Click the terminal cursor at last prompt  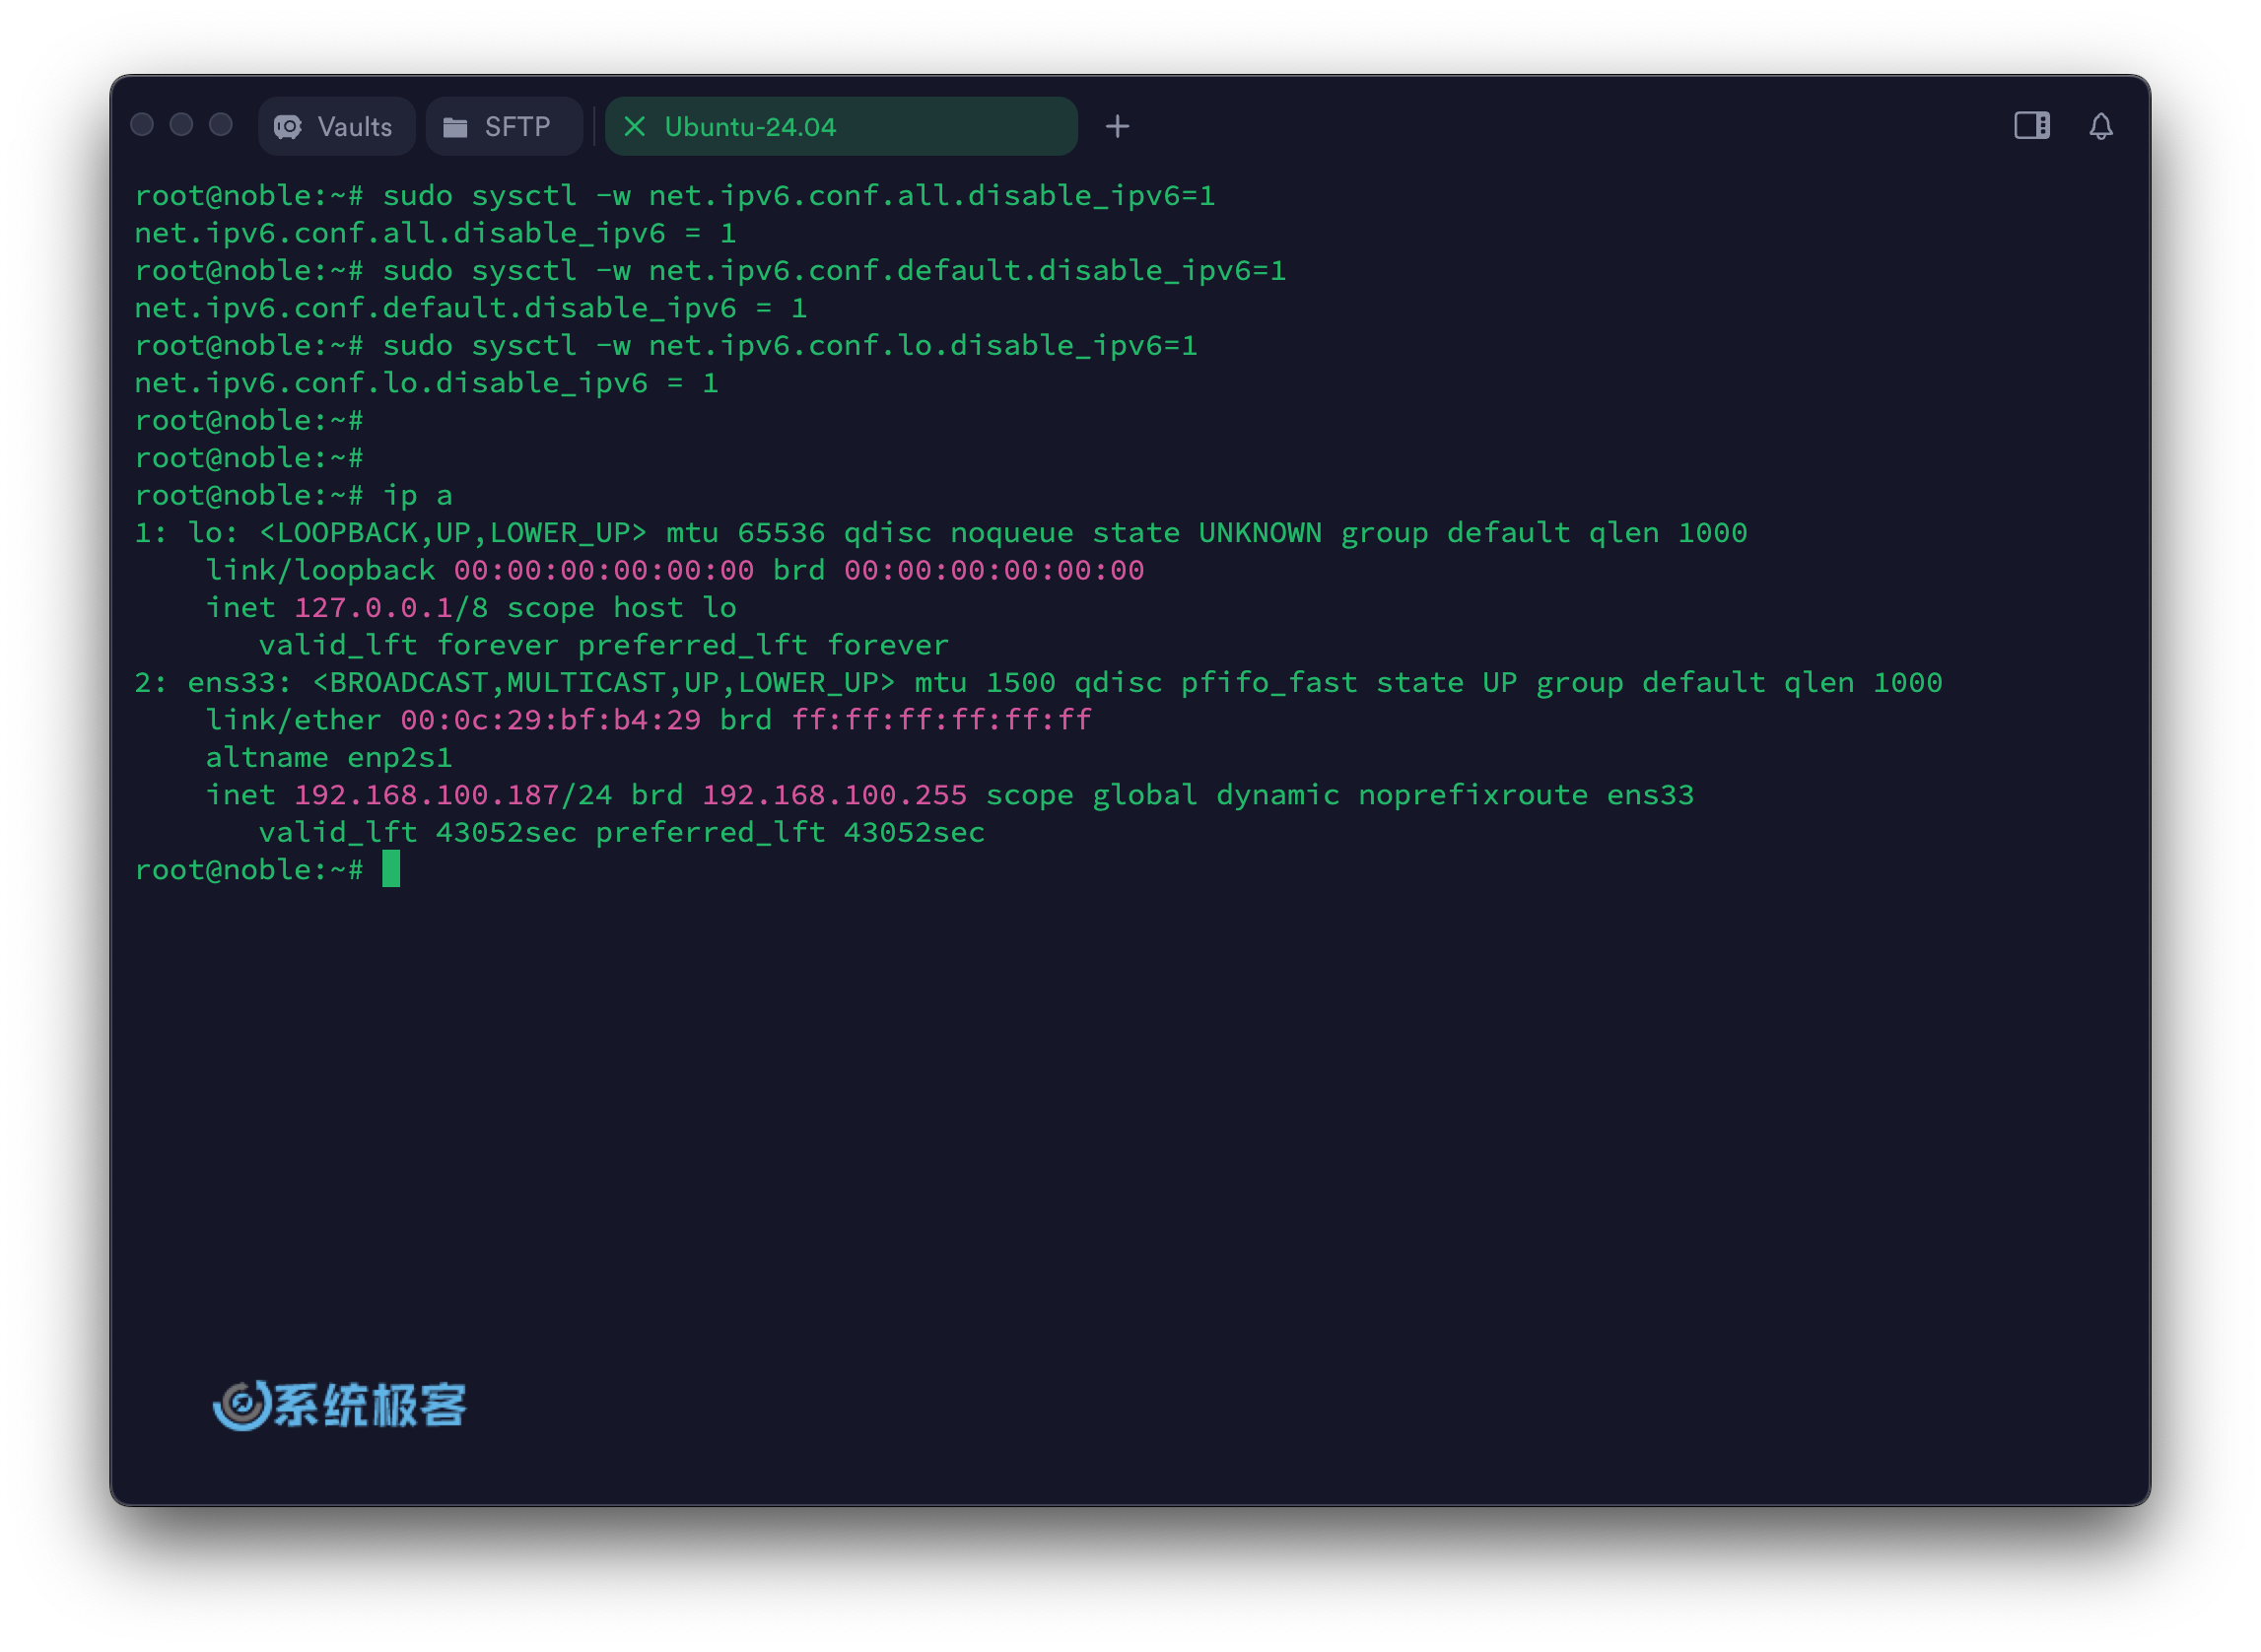(x=391, y=870)
